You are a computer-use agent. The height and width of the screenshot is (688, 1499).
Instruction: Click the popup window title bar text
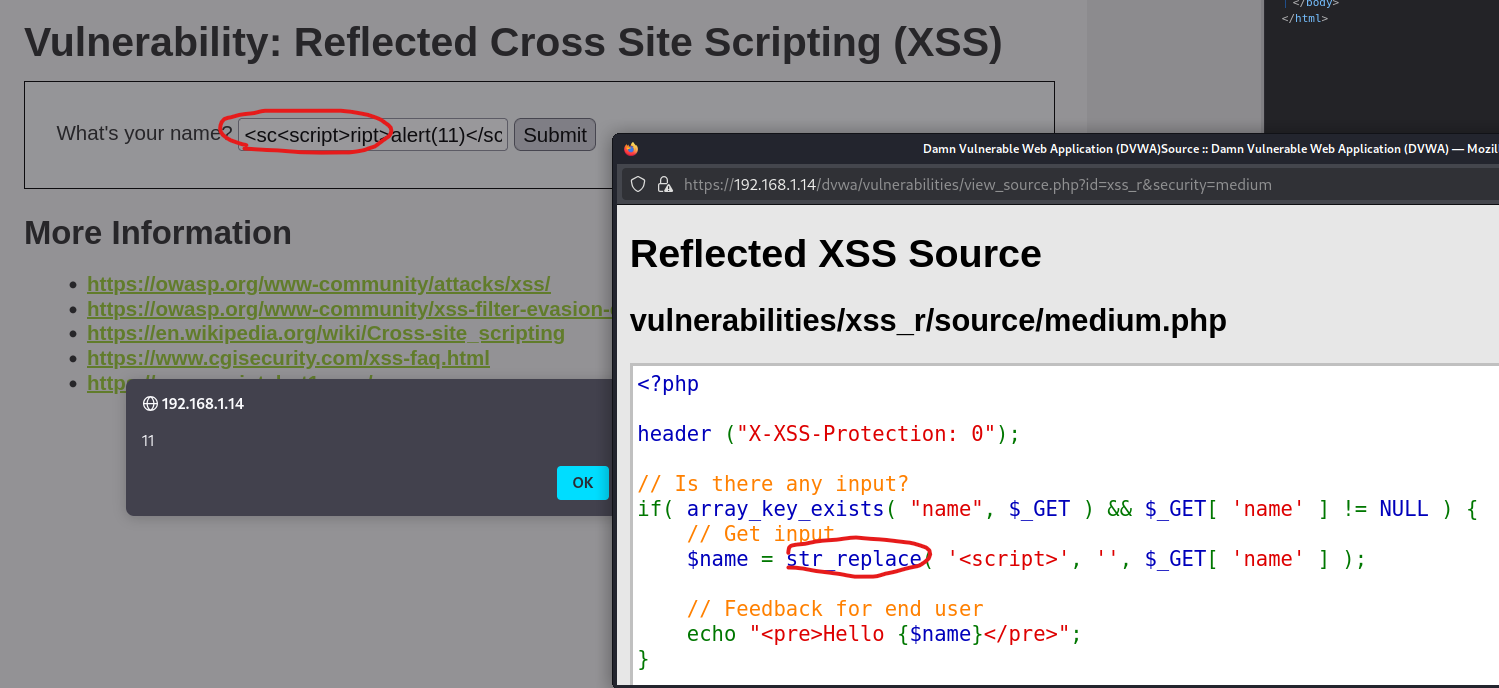point(1209,149)
